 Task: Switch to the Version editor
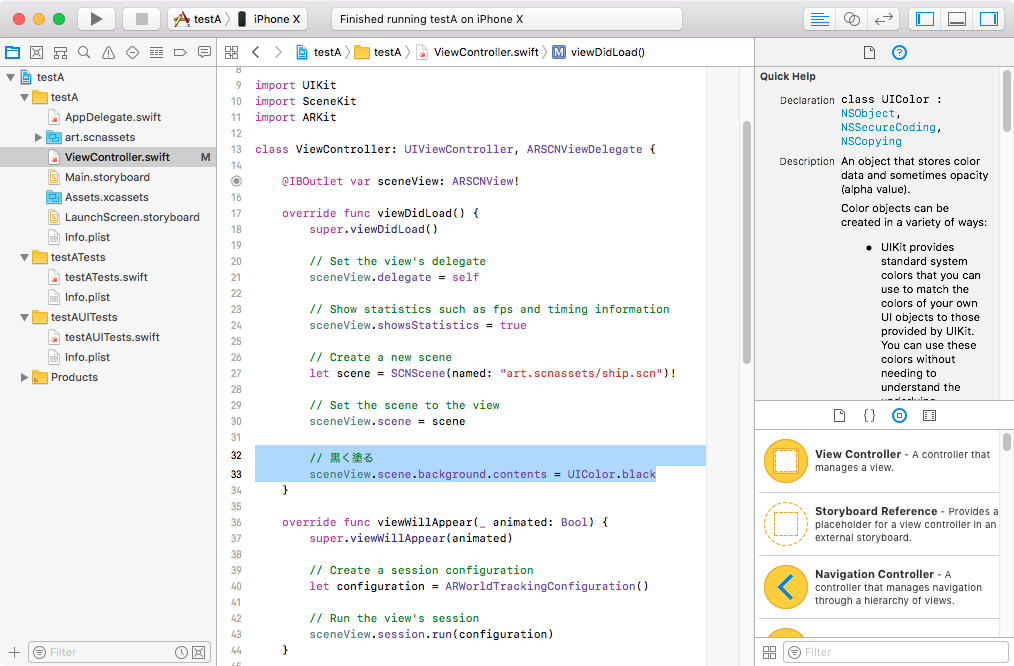click(x=883, y=19)
